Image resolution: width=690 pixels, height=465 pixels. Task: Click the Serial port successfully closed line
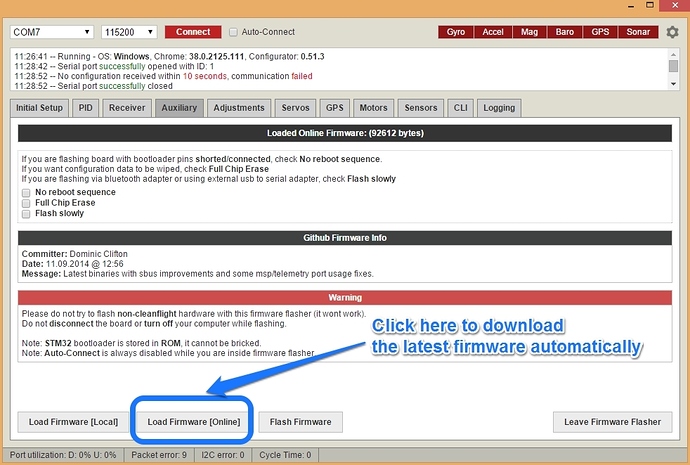pos(93,86)
